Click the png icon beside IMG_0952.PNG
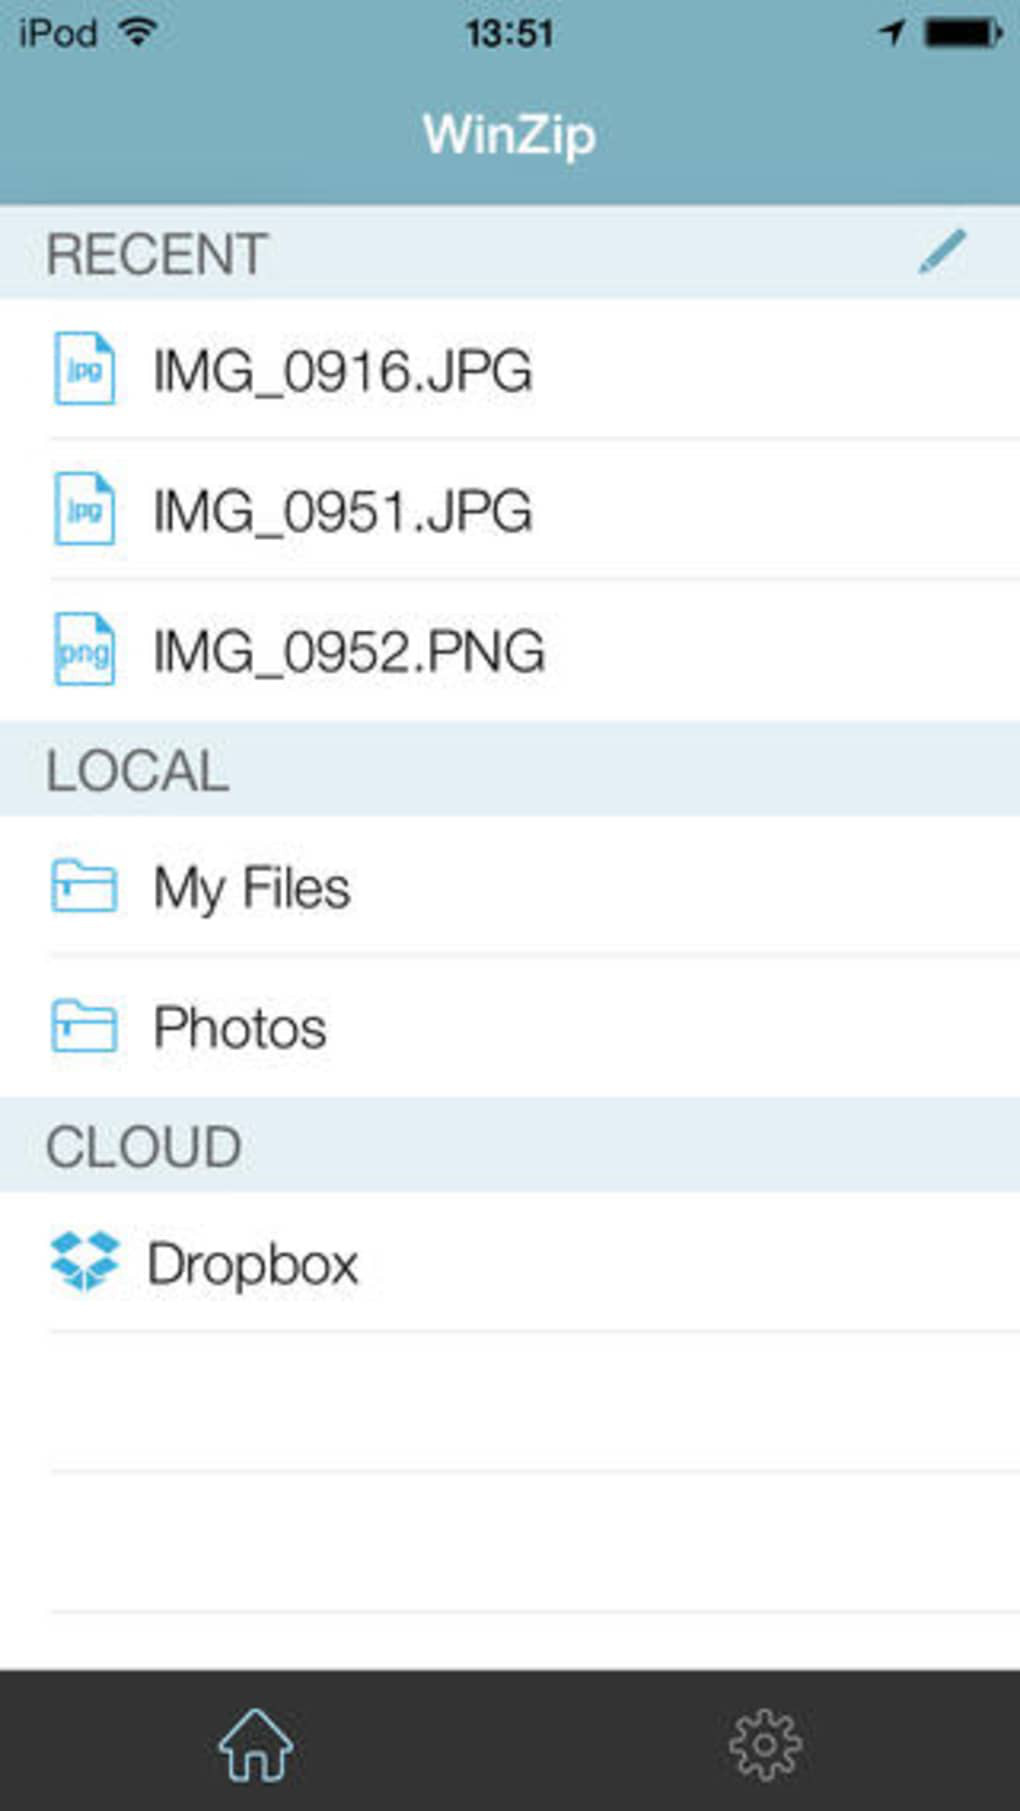 [x=84, y=649]
